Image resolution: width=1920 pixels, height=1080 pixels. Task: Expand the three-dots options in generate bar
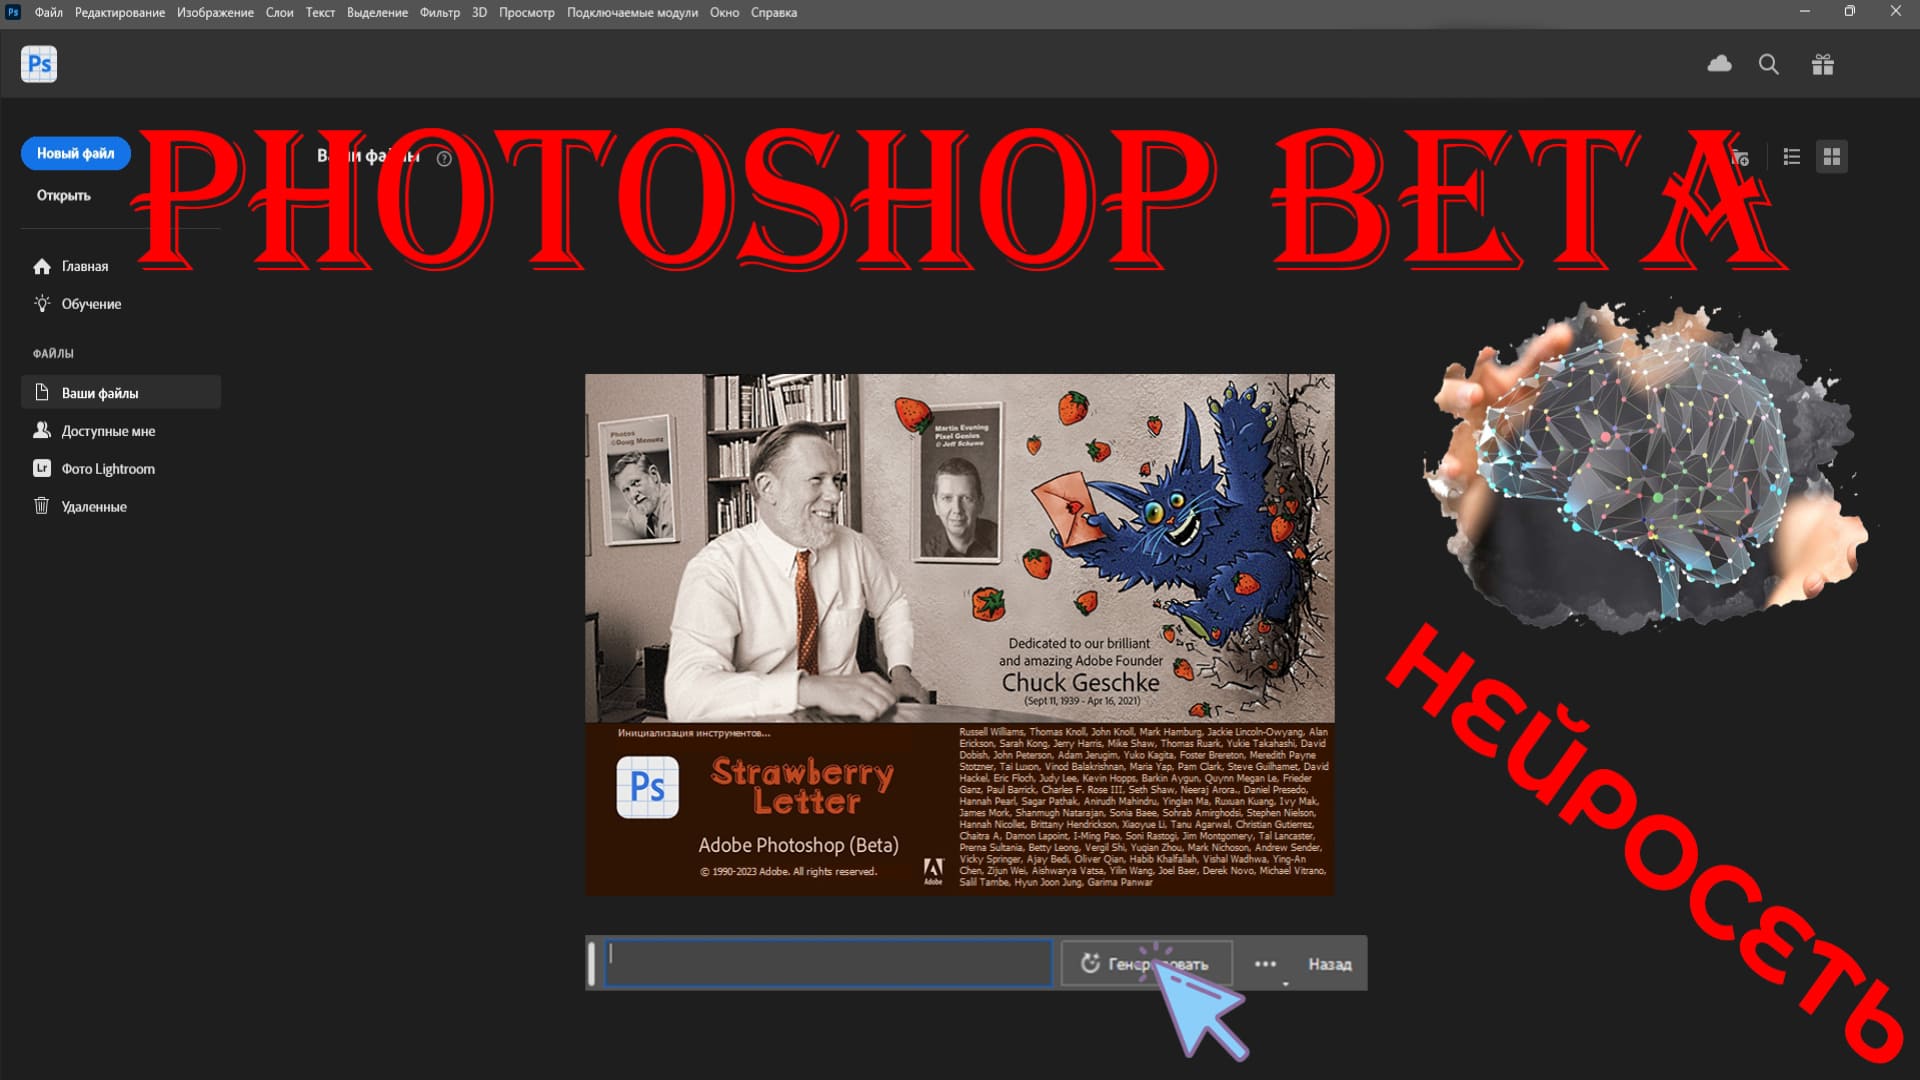pyautogui.click(x=1265, y=964)
